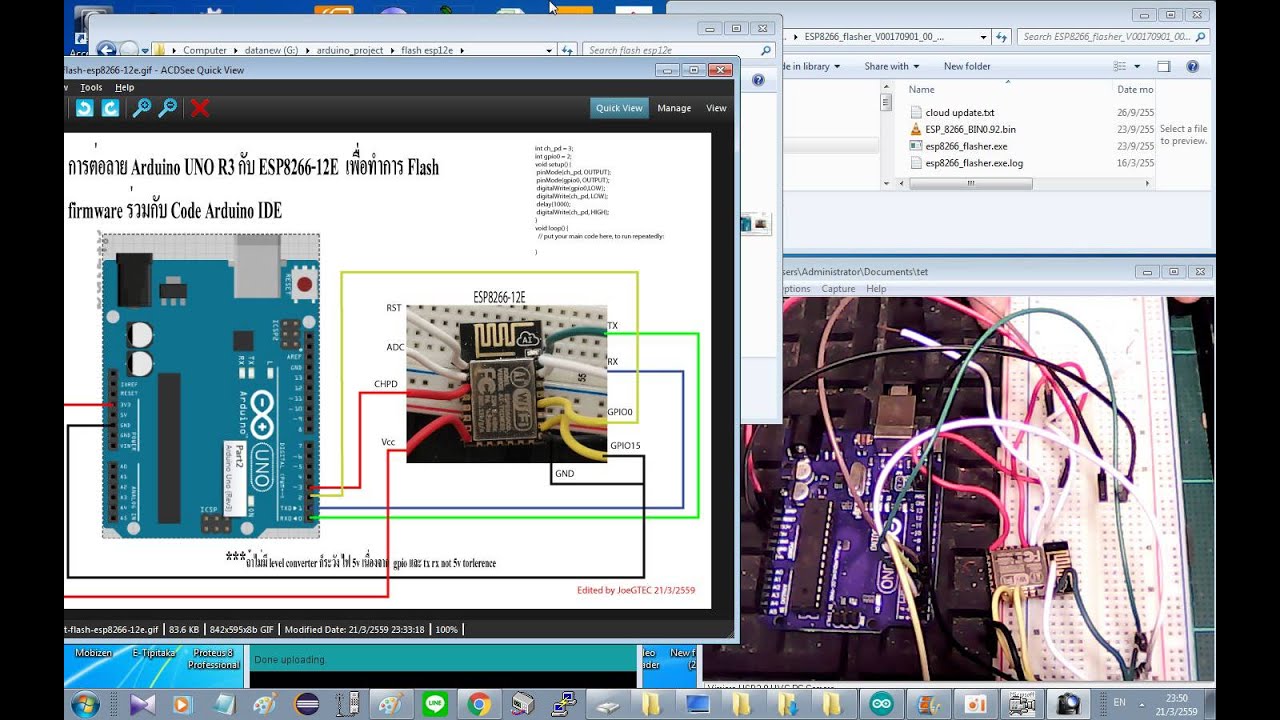Open the media player taskbar icon

[182, 704]
